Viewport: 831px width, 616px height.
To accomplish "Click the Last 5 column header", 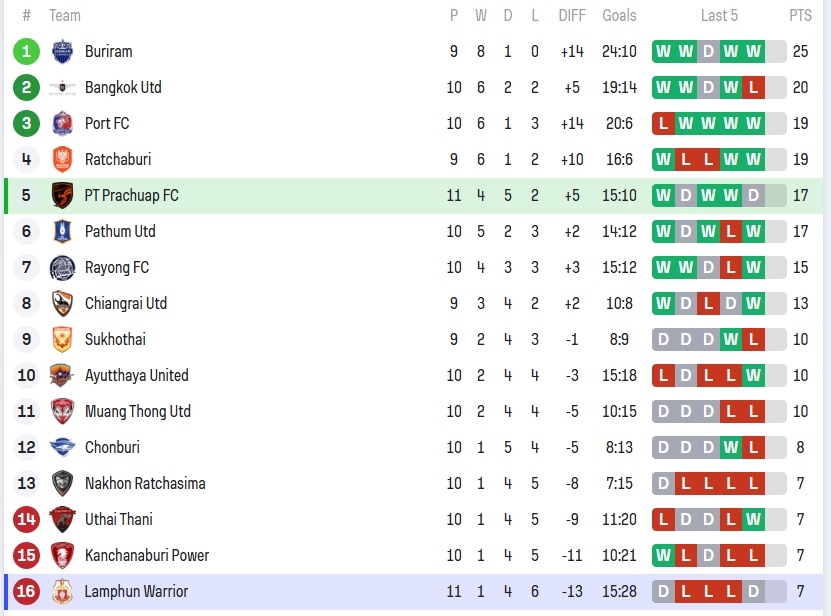I will coord(720,15).
